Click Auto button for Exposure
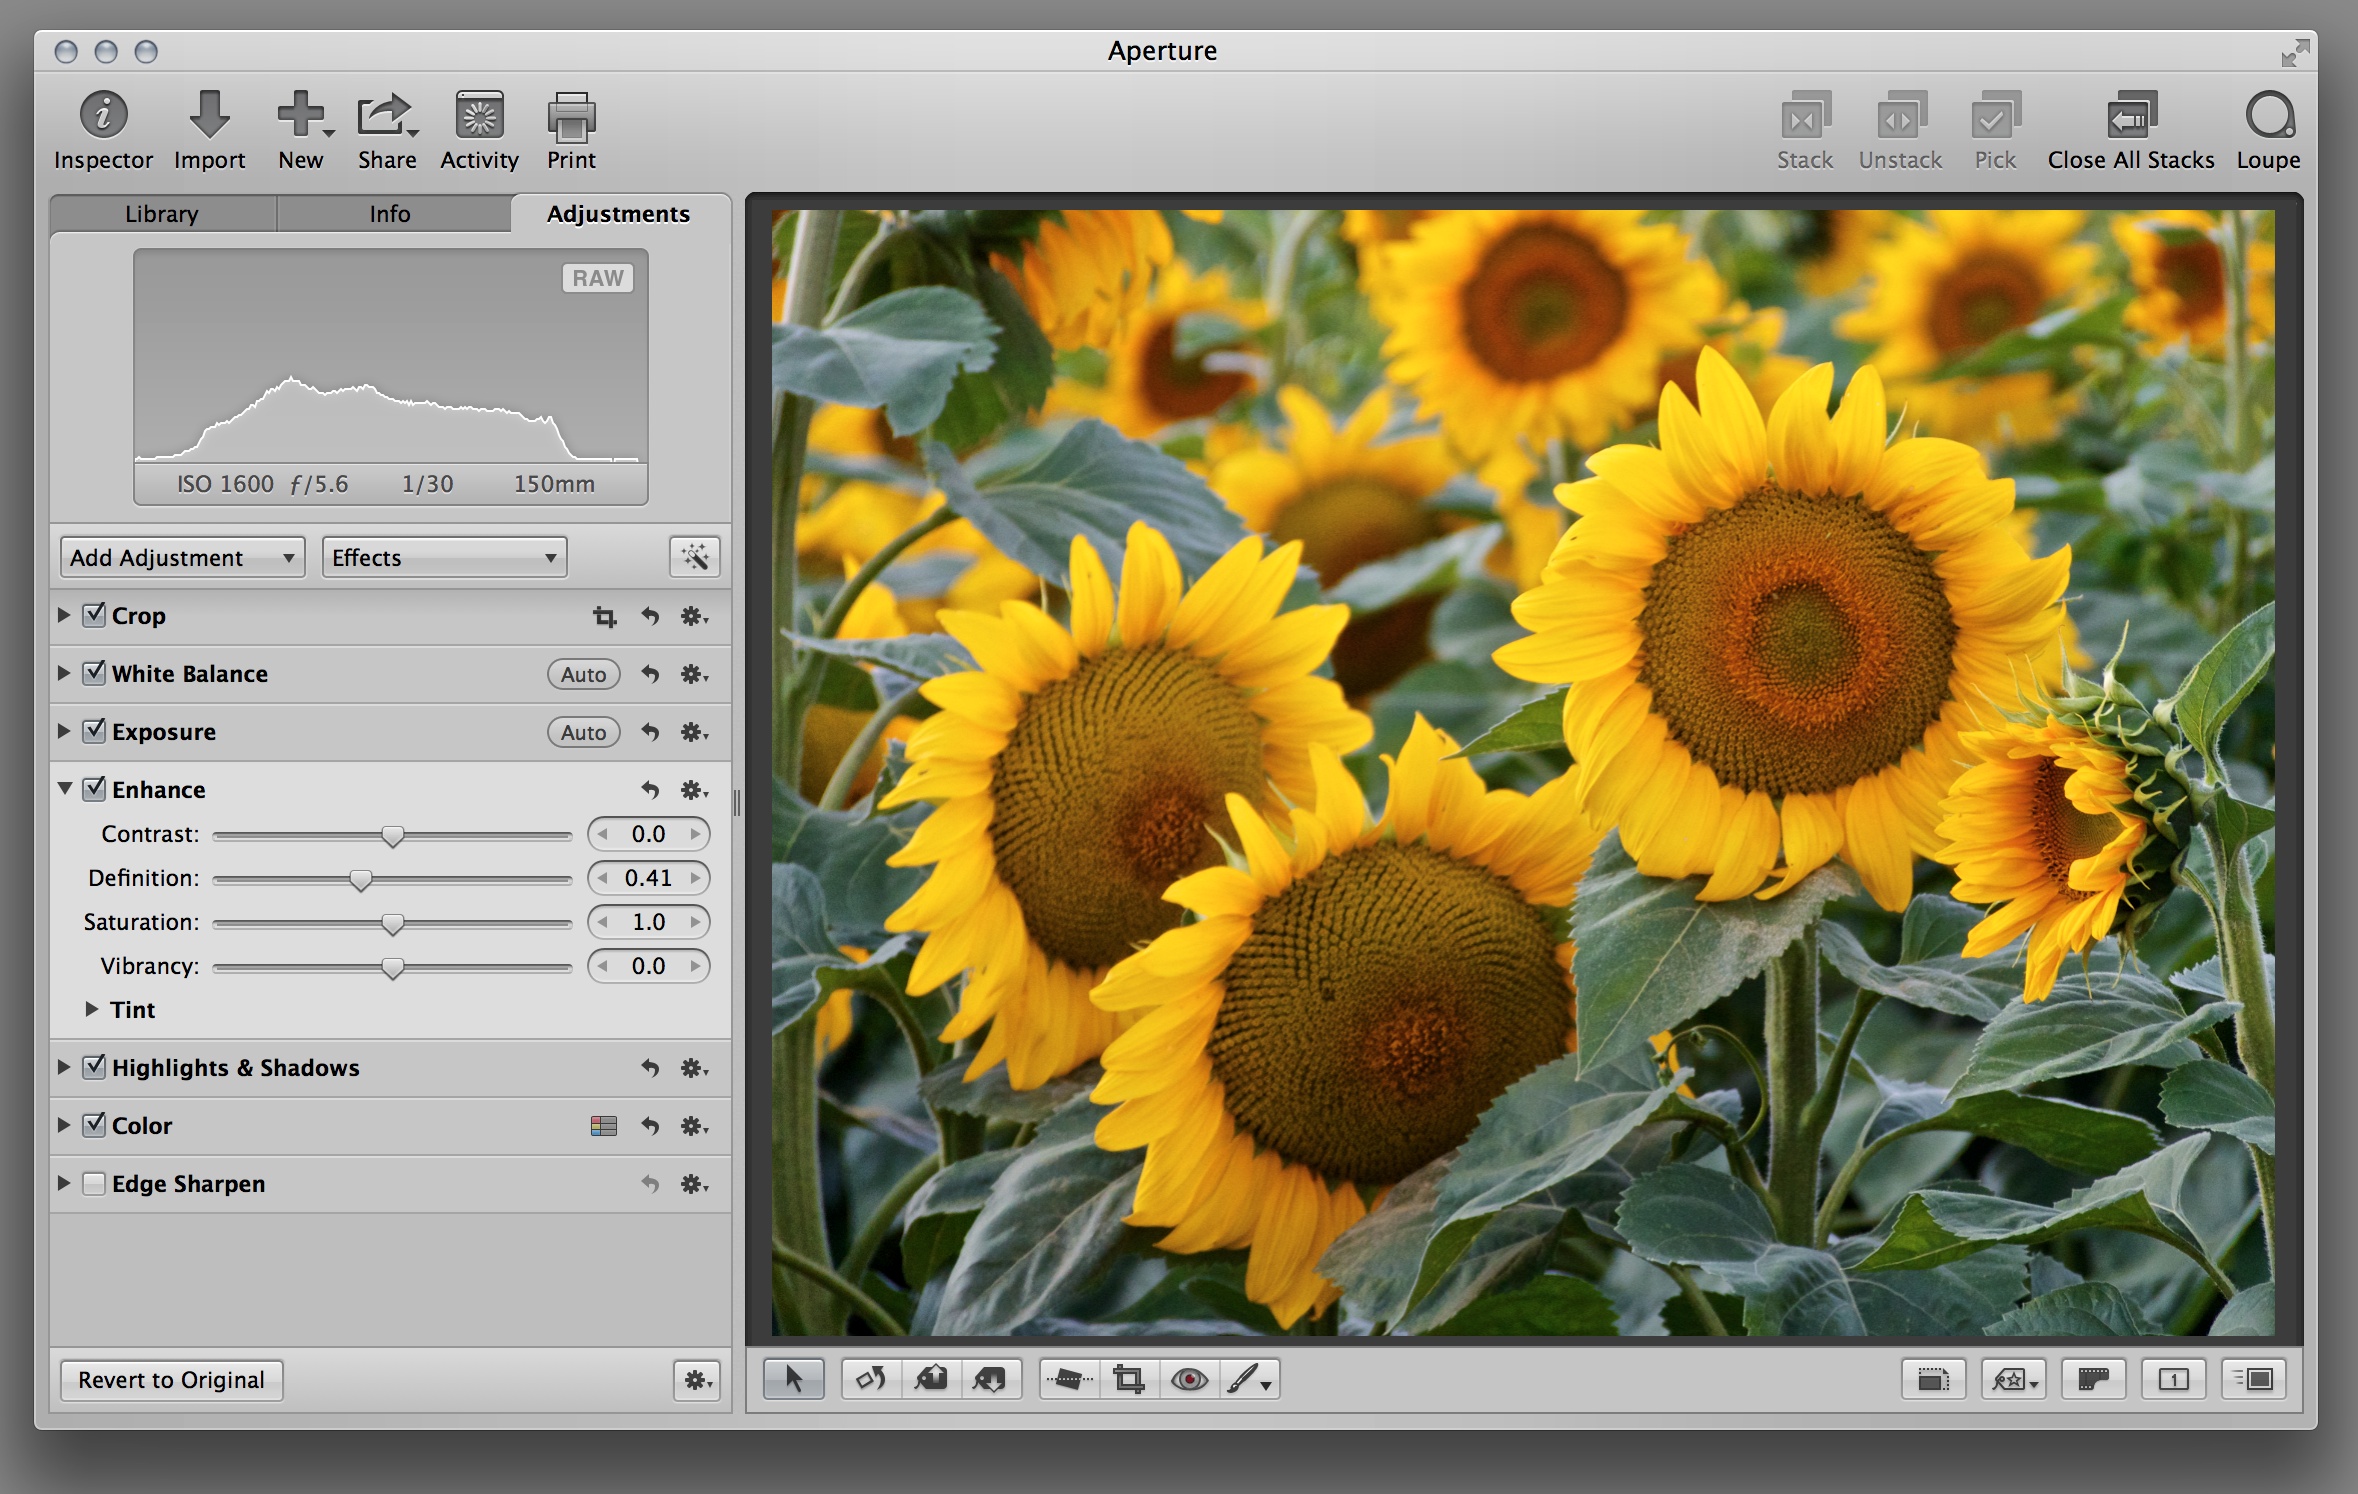 tap(583, 732)
